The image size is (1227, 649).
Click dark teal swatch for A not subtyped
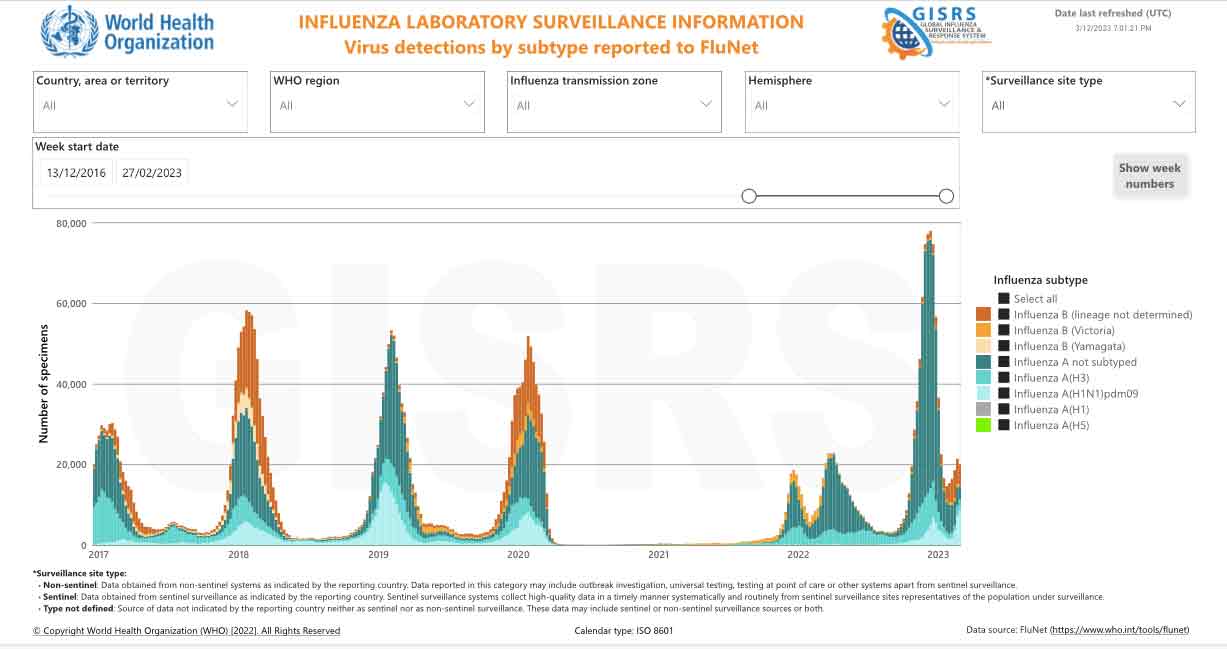pos(983,362)
